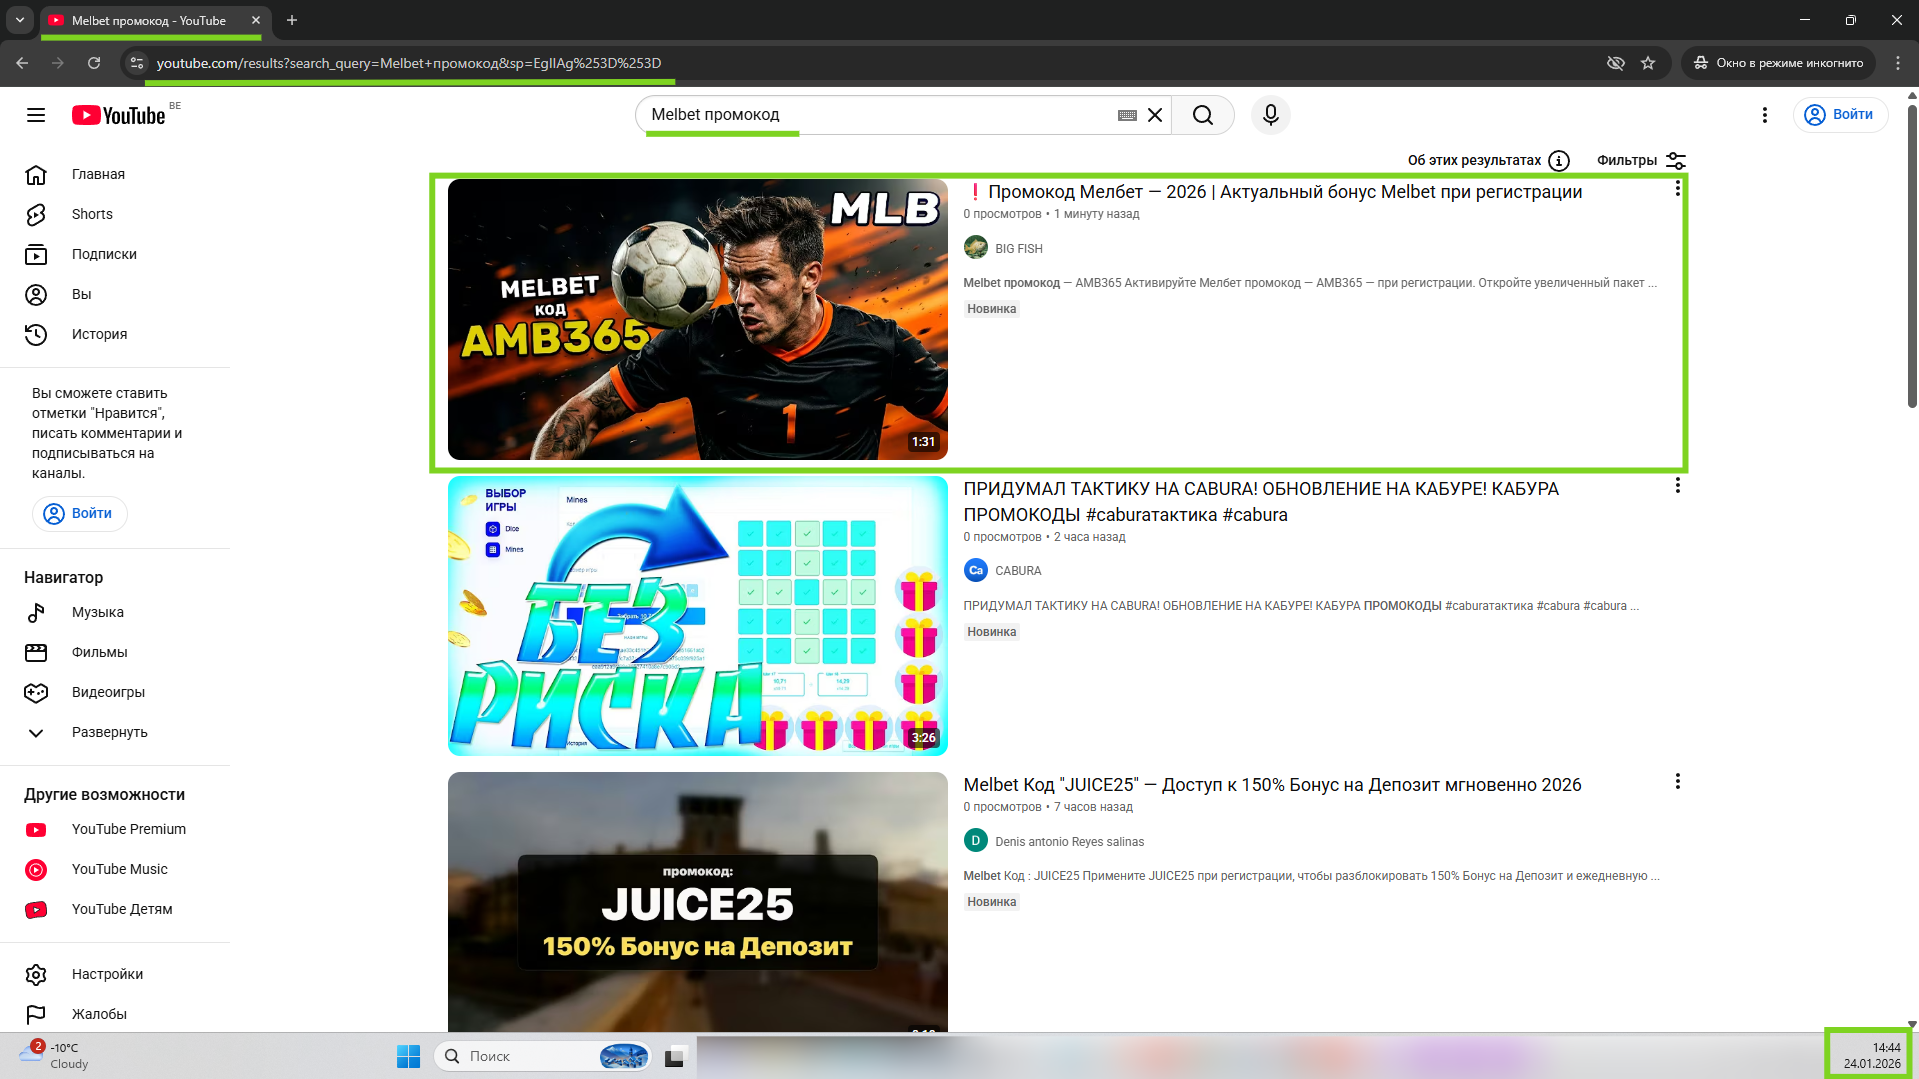The width and height of the screenshot is (1919, 1079).
Task: Click the Войти button in the header
Action: click(1840, 115)
